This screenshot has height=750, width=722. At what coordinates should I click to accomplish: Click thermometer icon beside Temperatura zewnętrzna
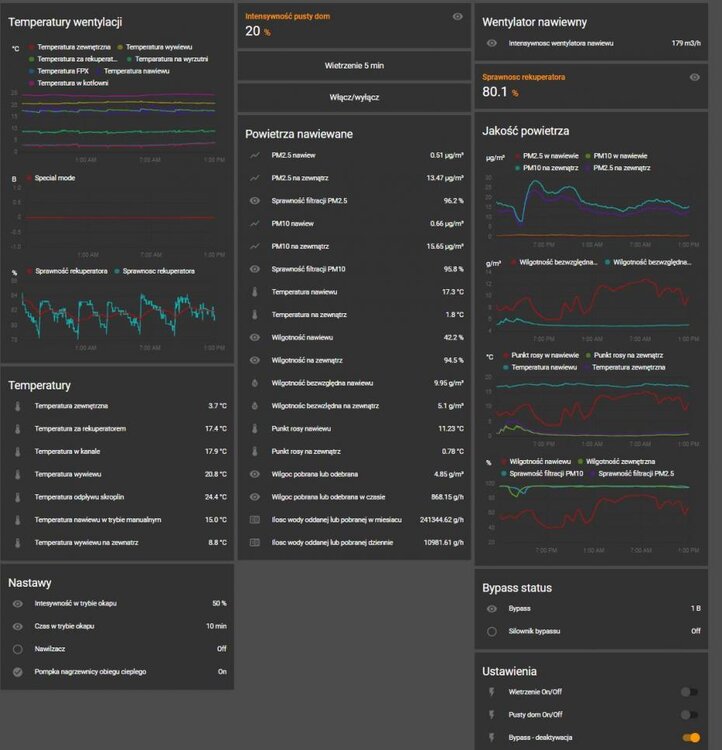(17, 406)
